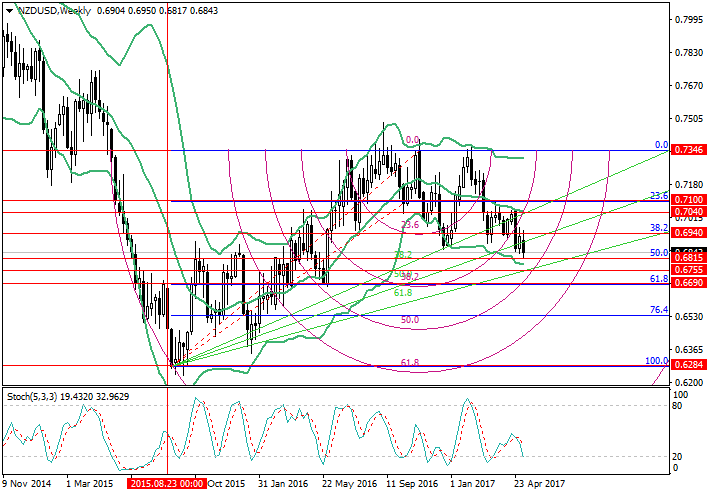This screenshot has height=495, width=709.
Task: Click the 11 Sep 2016 time axis label
Action: point(412,484)
